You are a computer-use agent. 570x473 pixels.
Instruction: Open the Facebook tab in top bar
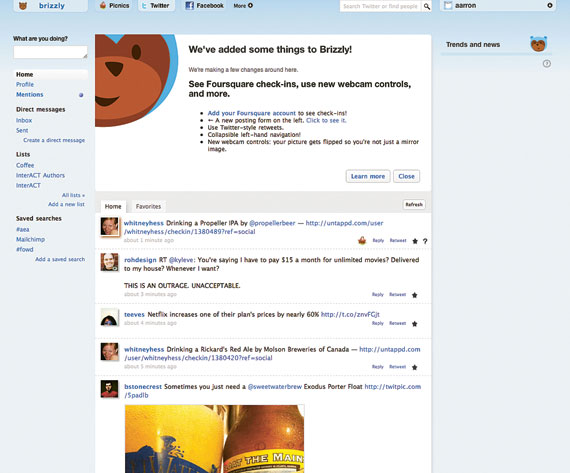click(x=205, y=5)
